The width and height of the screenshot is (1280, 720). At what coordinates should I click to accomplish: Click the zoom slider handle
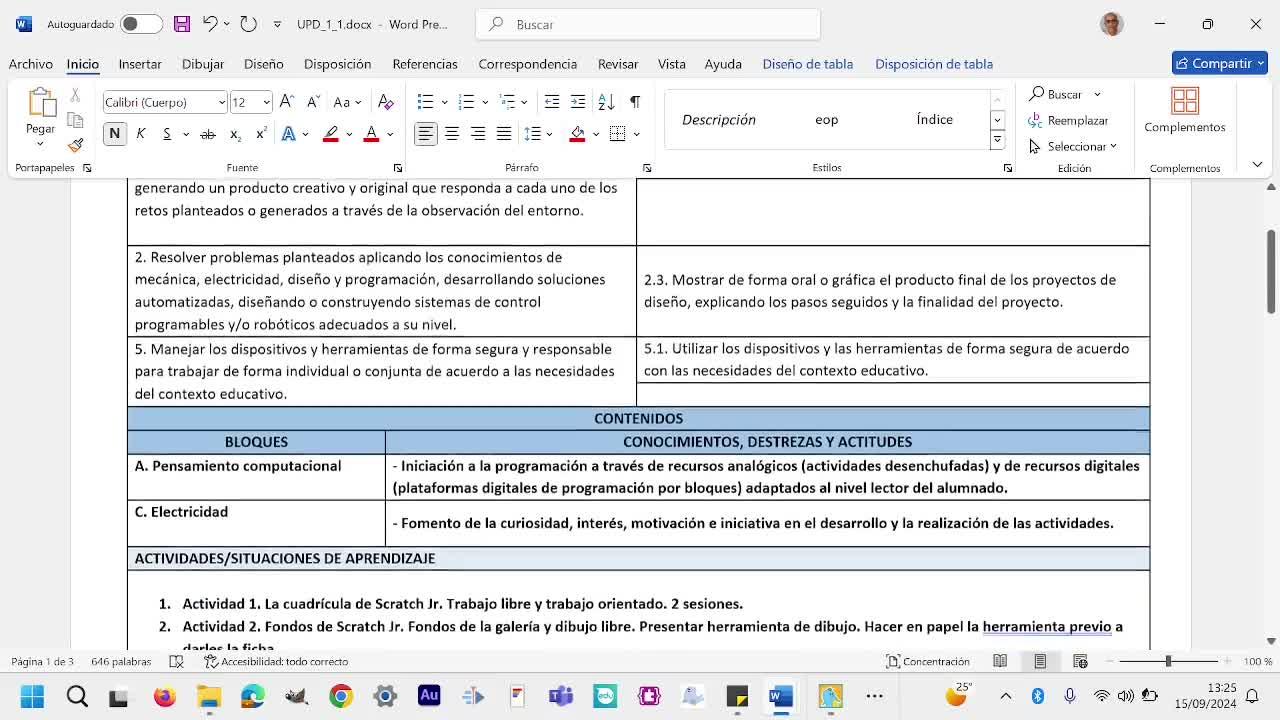click(1168, 661)
